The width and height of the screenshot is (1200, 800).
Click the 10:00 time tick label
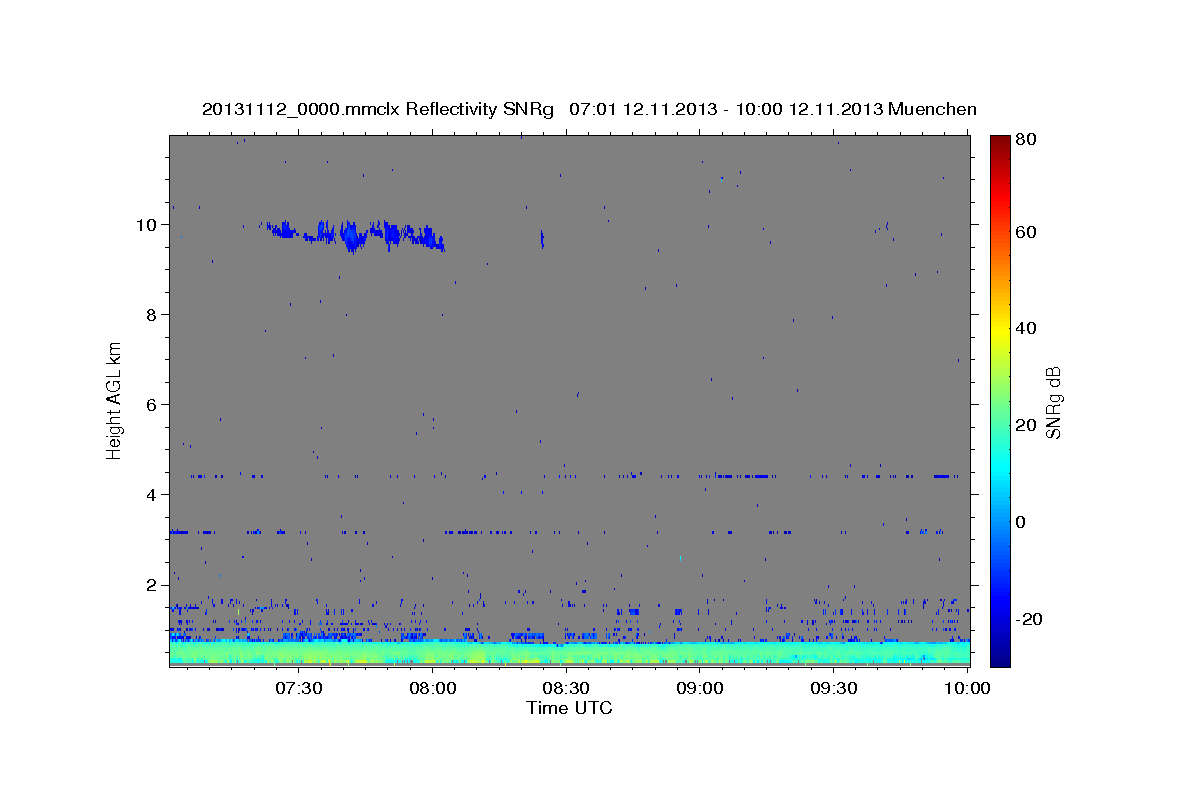point(968,688)
